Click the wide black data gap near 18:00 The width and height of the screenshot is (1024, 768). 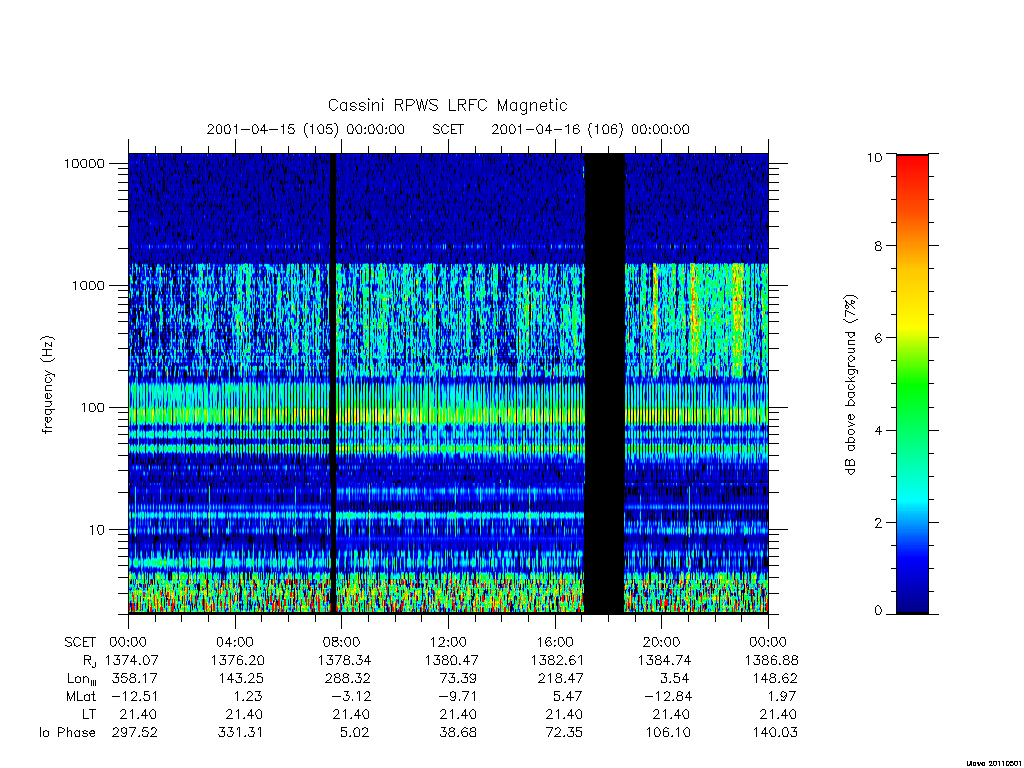pyautogui.click(x=604, y=383)
